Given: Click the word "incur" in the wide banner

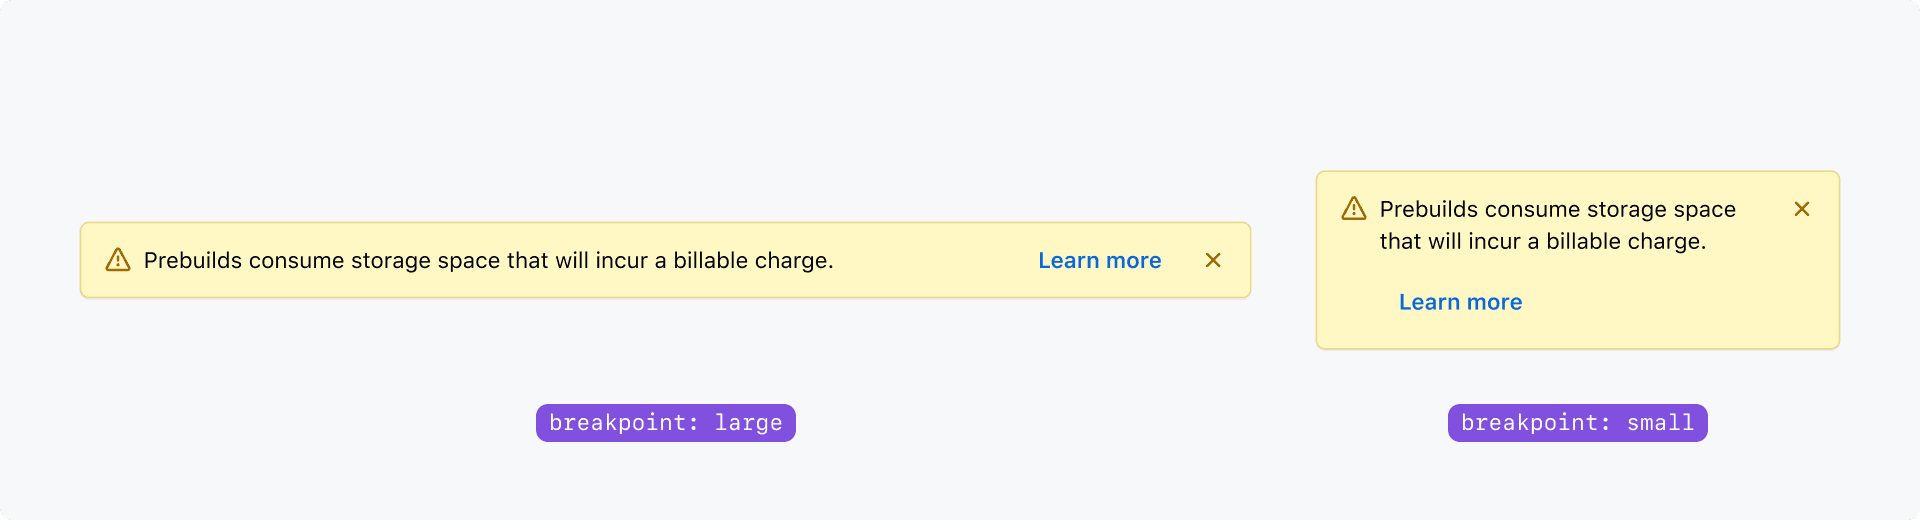Looking at the screenshot, I should (x=621, y=261).
